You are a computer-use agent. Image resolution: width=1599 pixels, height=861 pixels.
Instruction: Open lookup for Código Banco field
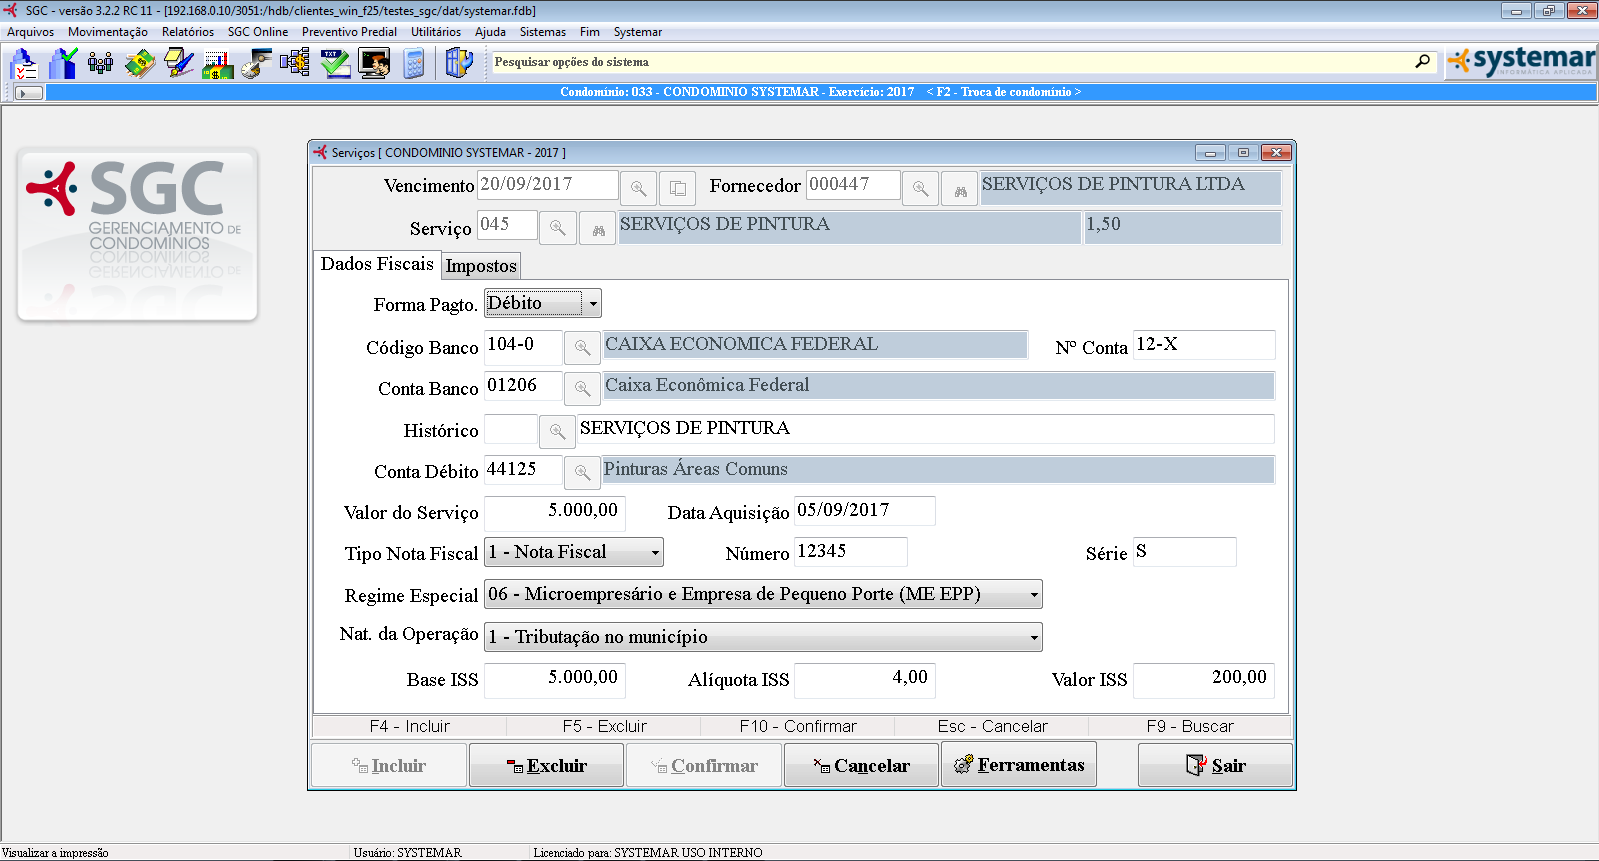click(582, 348)
